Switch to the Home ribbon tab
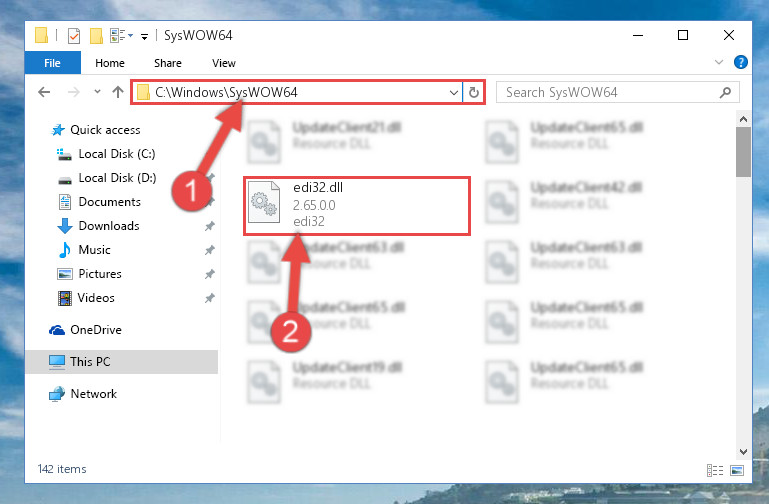The height and width of the screenshot is (504, 769). pyautogui.click(x=110, y=63)
